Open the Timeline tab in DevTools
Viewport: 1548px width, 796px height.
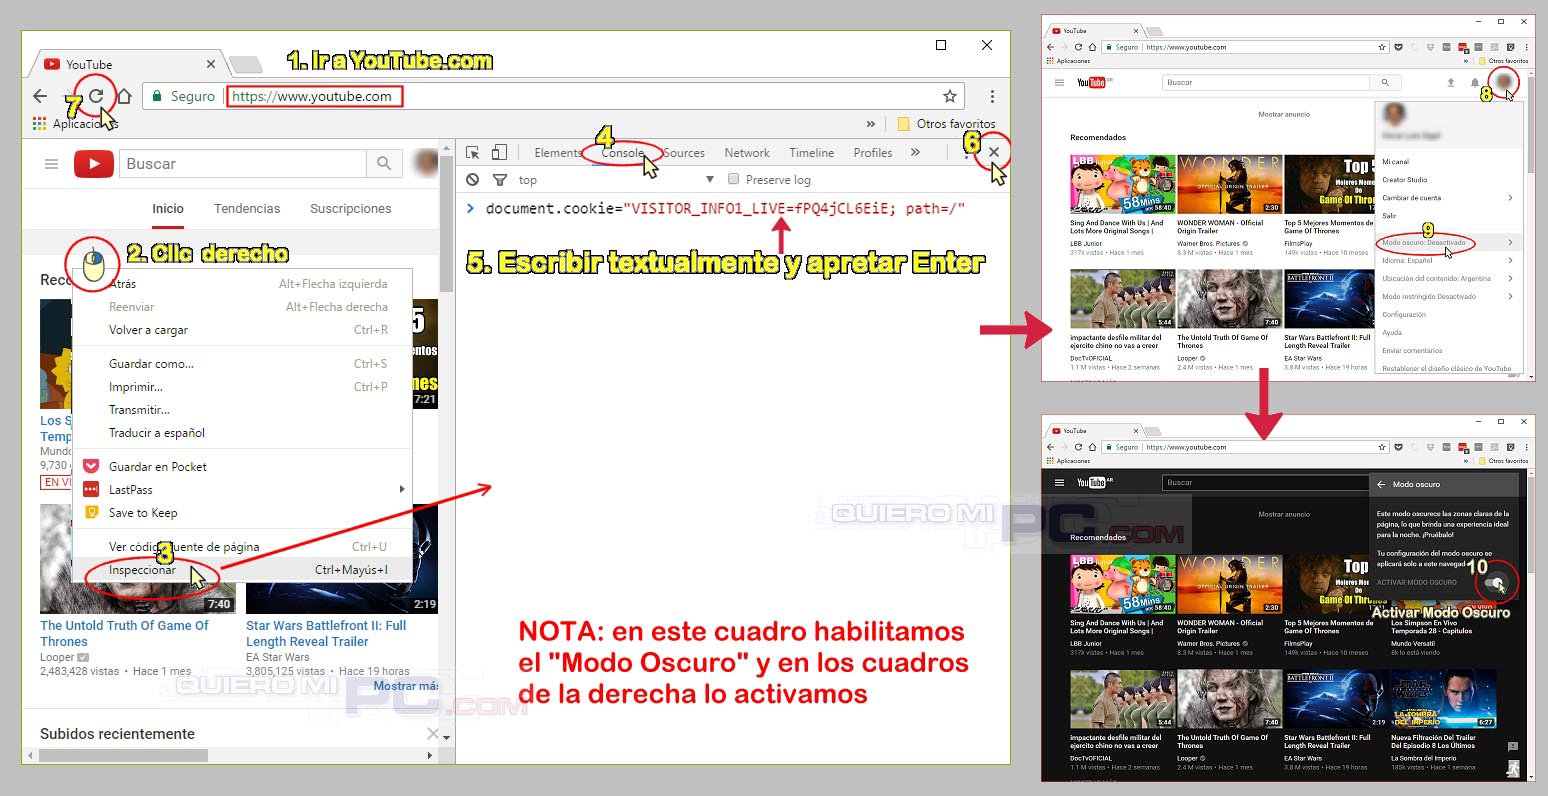(811, 153)
